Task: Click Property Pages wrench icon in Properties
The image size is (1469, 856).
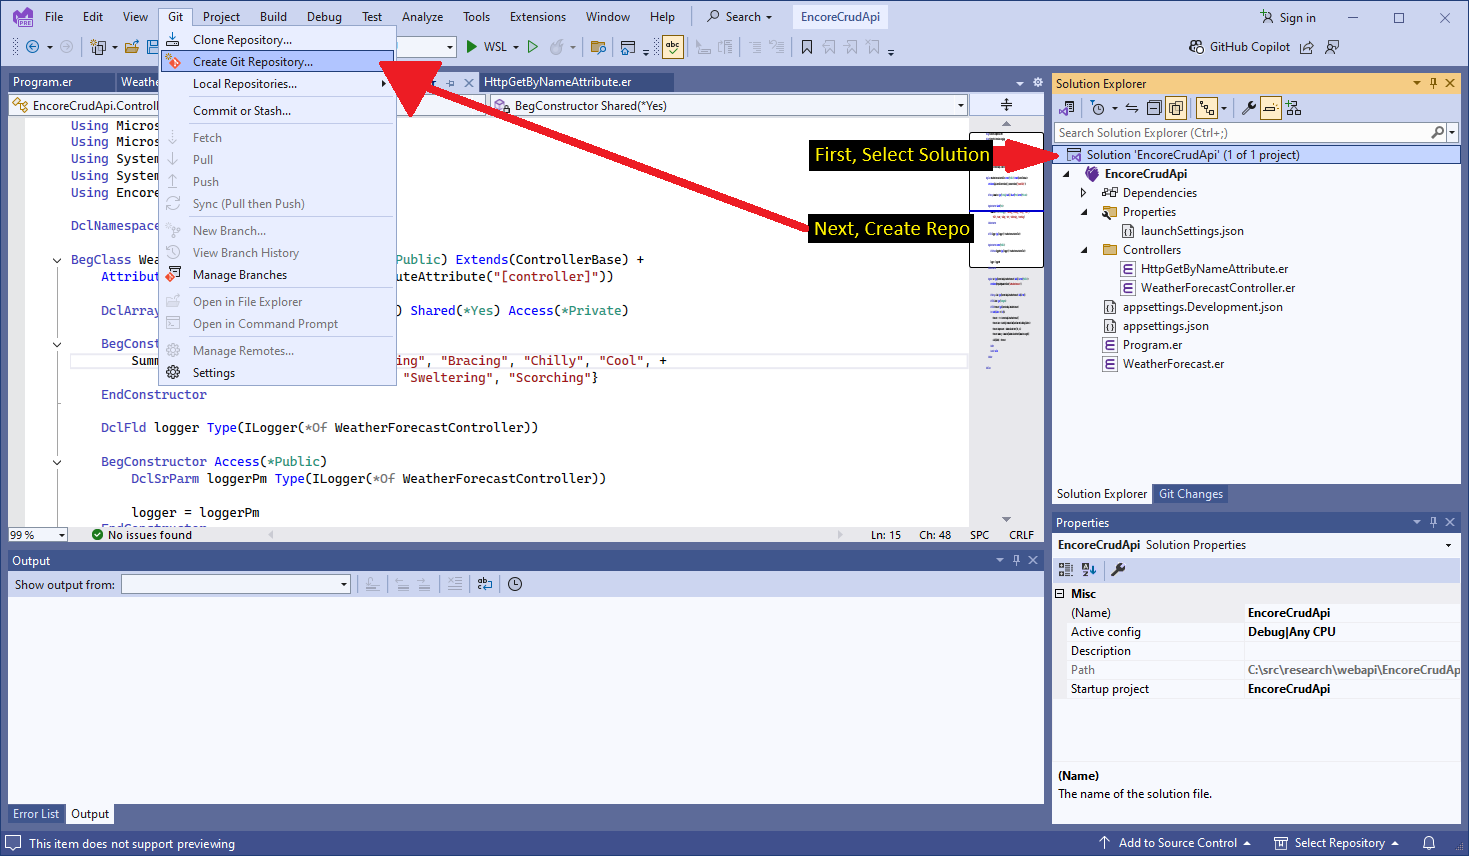Action: coord(1118,570)
